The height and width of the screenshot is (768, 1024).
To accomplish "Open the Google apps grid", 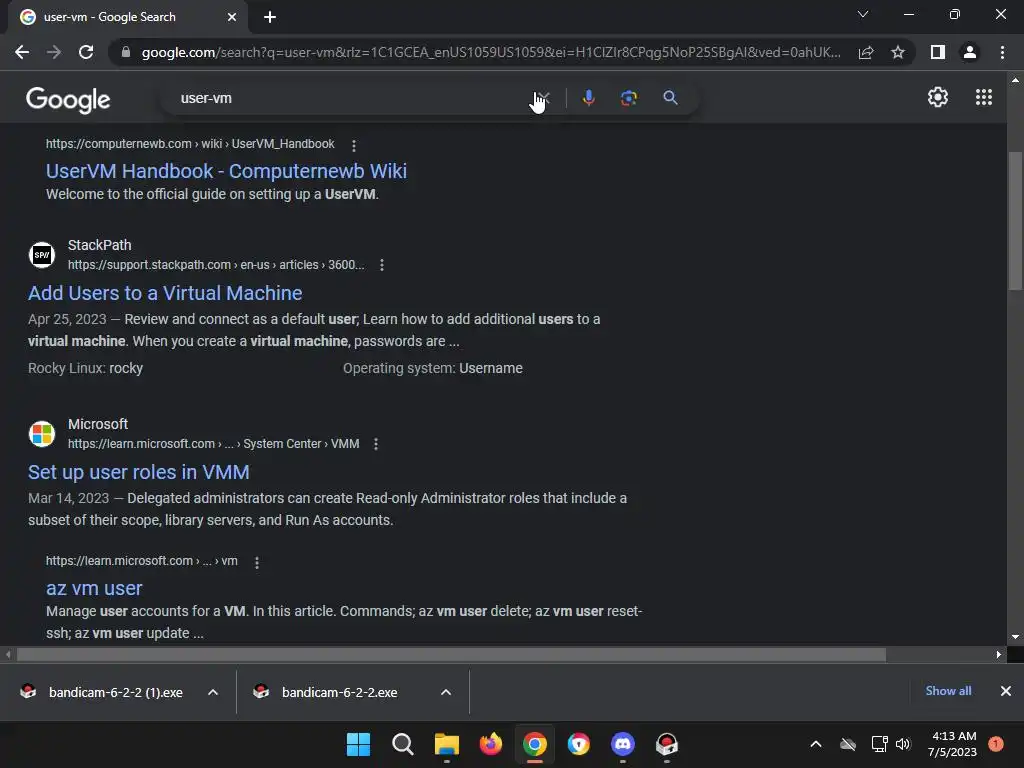I will coord(984,97).
